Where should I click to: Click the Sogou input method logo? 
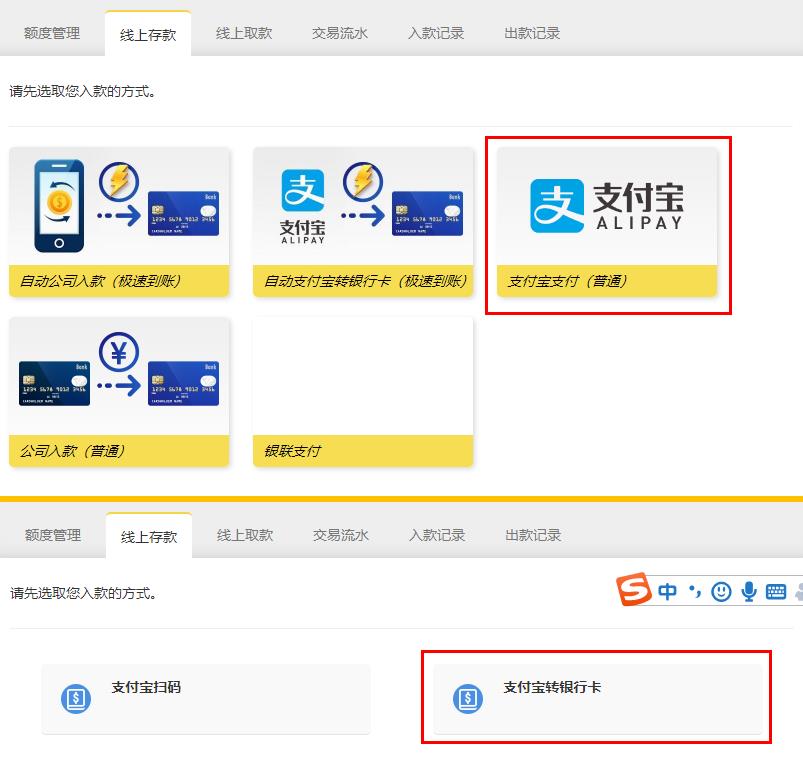pos(634,591)
